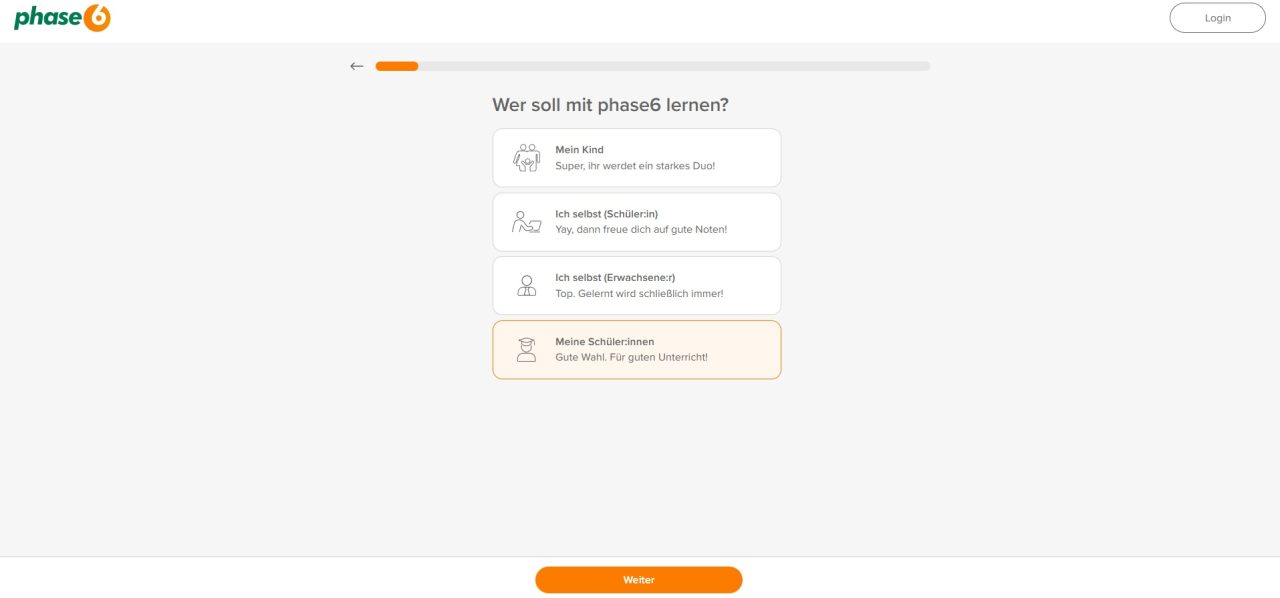
Task: Click the progress bar at the top
Action: [x=650, y=65]
